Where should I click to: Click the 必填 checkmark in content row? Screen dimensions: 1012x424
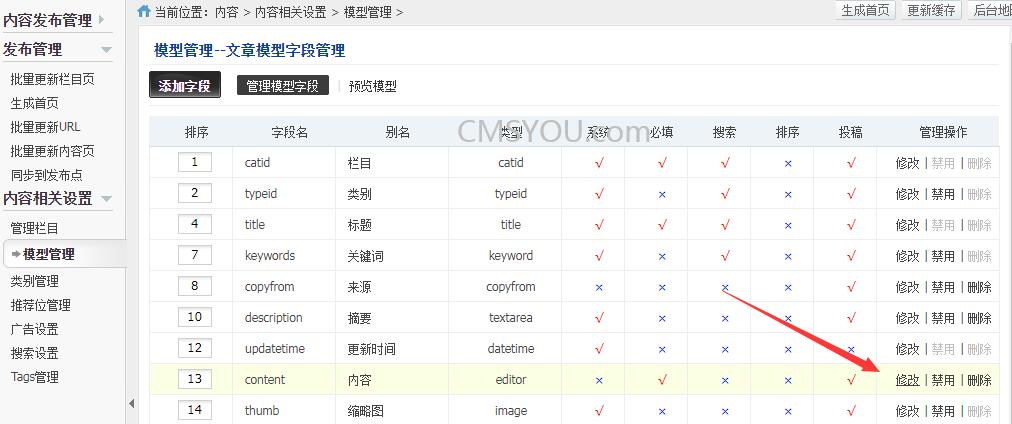tap(662, 380)
